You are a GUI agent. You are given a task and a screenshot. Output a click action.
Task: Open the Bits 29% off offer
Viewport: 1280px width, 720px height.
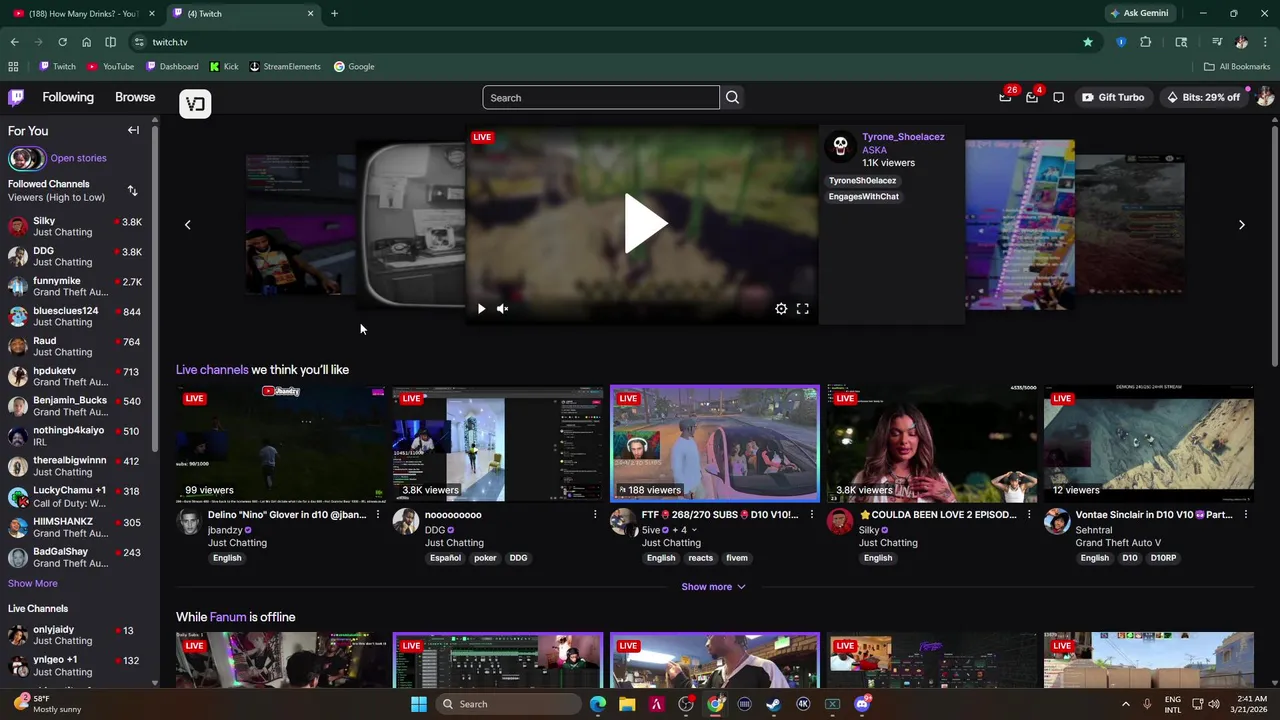click(x=1203, y=97)
